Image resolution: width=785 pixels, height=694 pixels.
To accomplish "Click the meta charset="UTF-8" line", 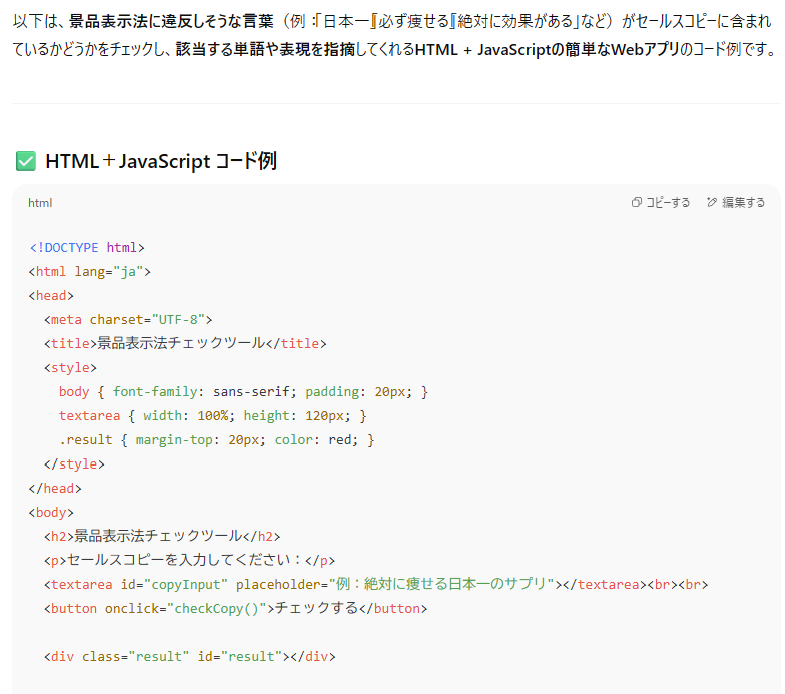I will tap(128, 319).
